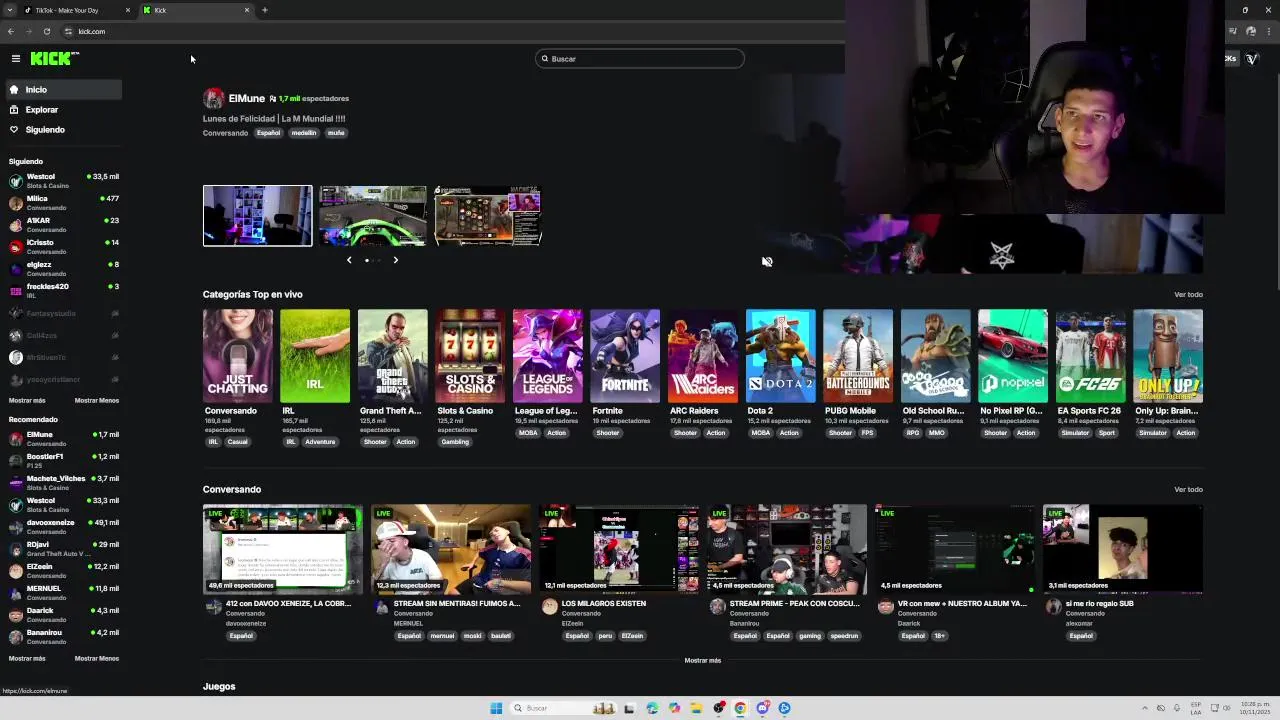Open Milica channel in sidebar
Viewport: 1280px width, 720px height.
coord(64,203)
